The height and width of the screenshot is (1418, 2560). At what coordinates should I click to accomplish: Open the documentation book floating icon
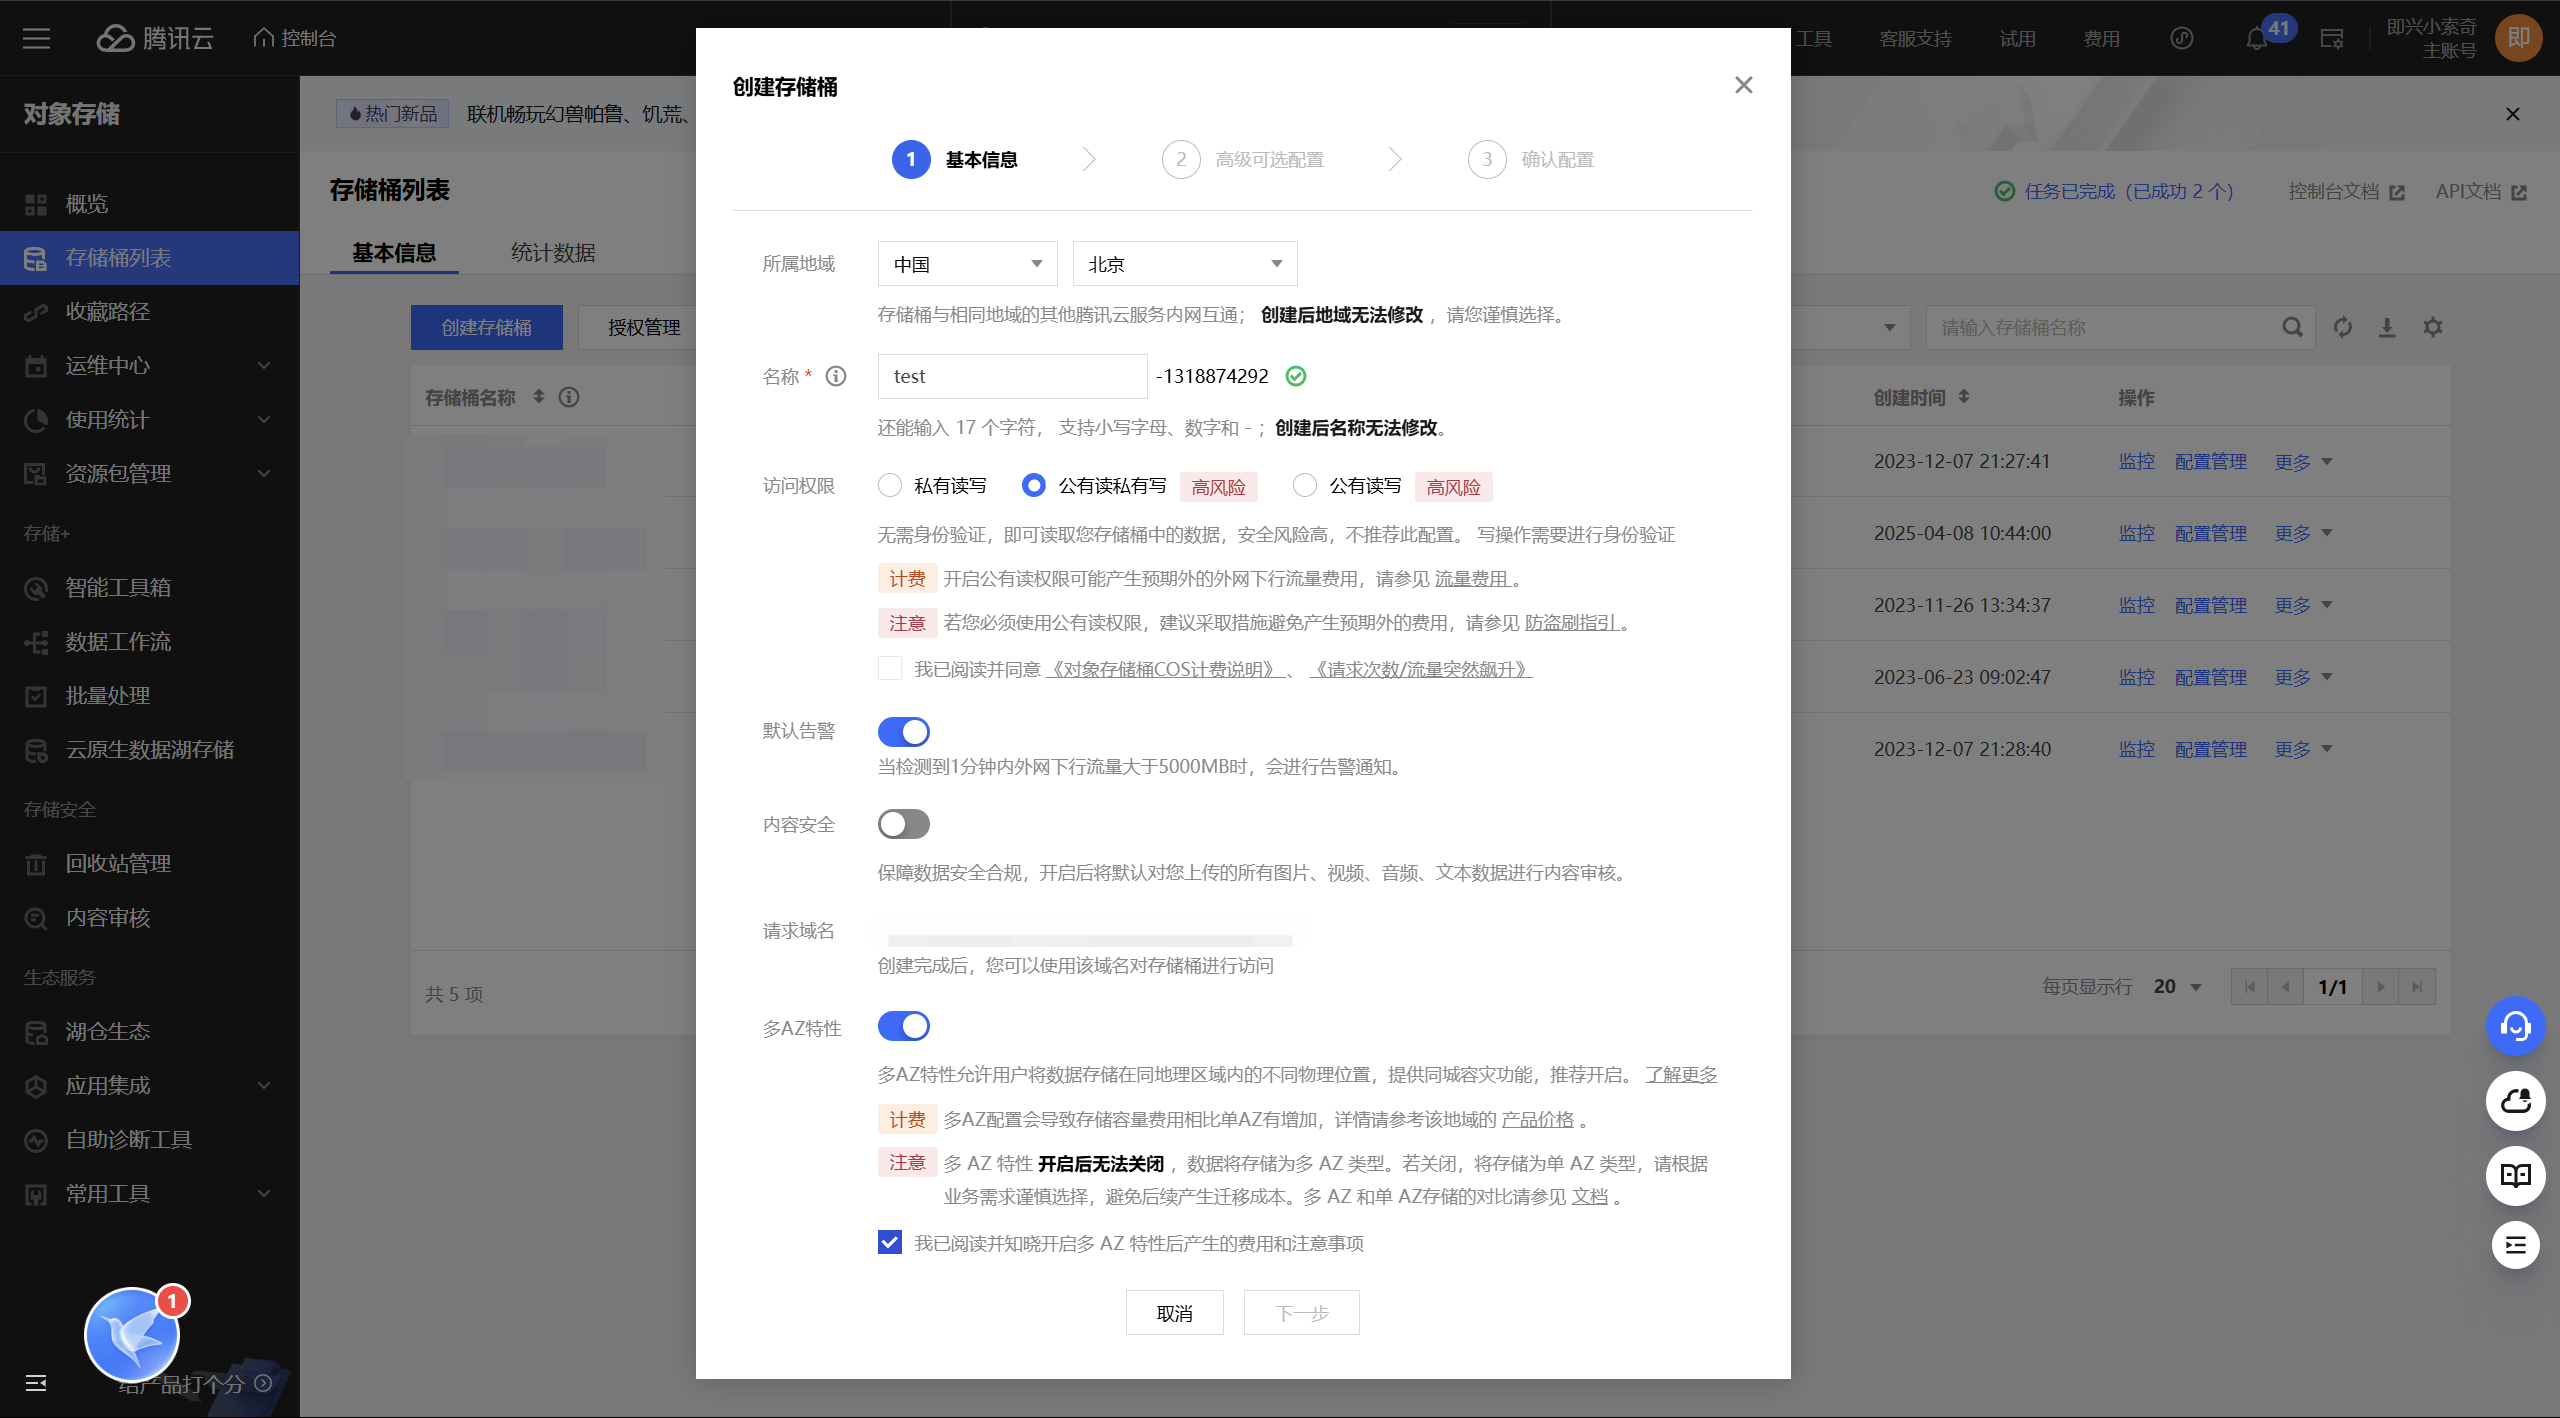[2515, 1175]
